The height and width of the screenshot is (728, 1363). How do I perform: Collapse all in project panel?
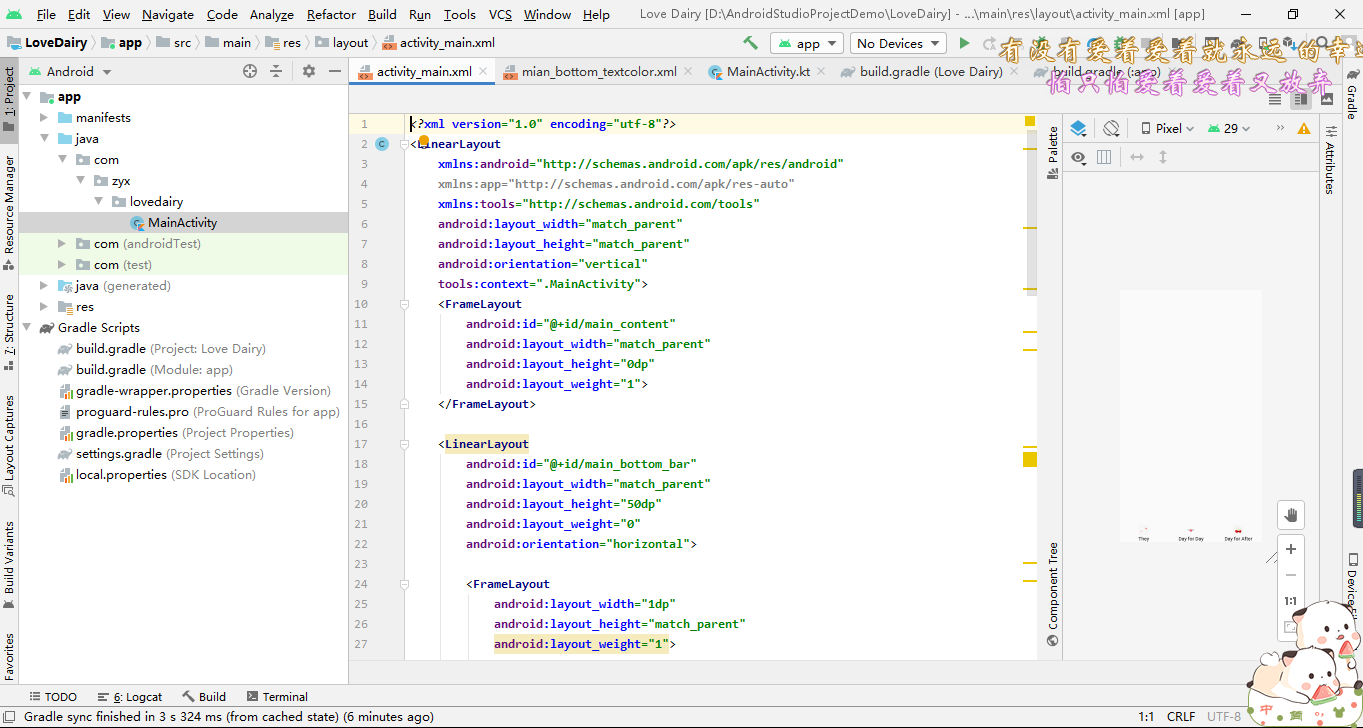click(276, 71)
